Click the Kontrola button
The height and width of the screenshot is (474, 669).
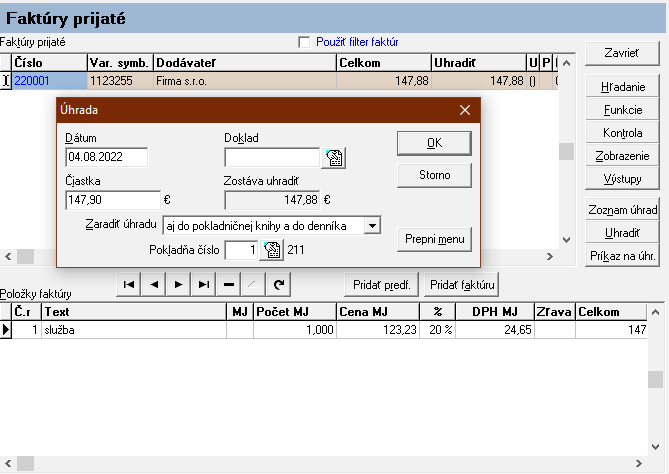[622, 133]
